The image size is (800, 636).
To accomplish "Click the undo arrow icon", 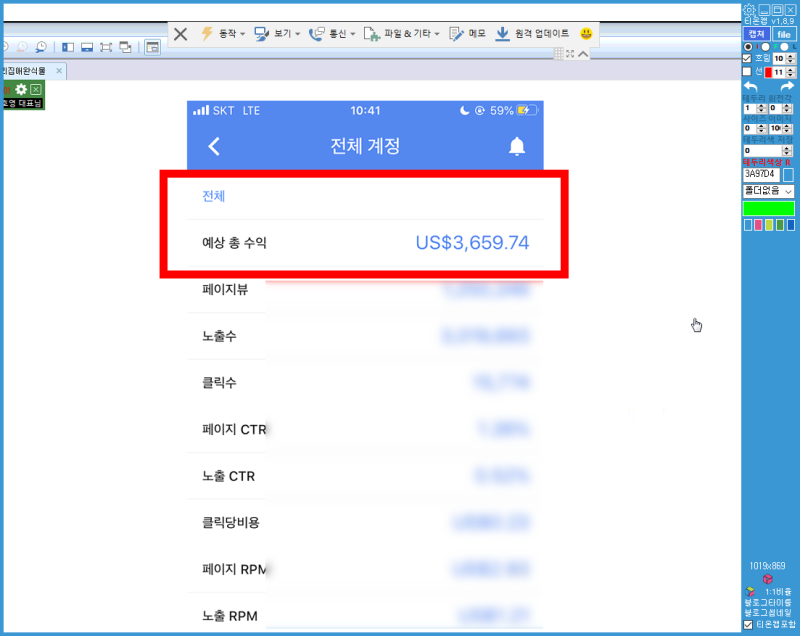I will 751,86.
